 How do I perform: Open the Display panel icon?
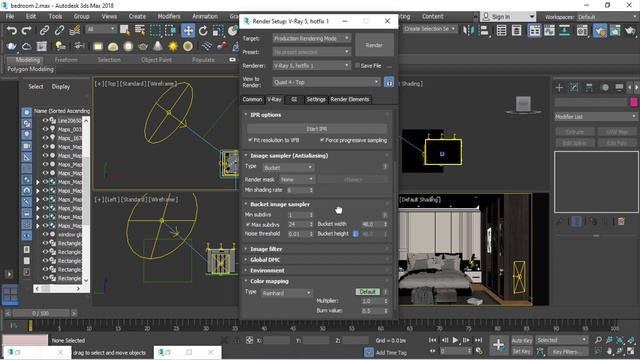click(619, 87)
